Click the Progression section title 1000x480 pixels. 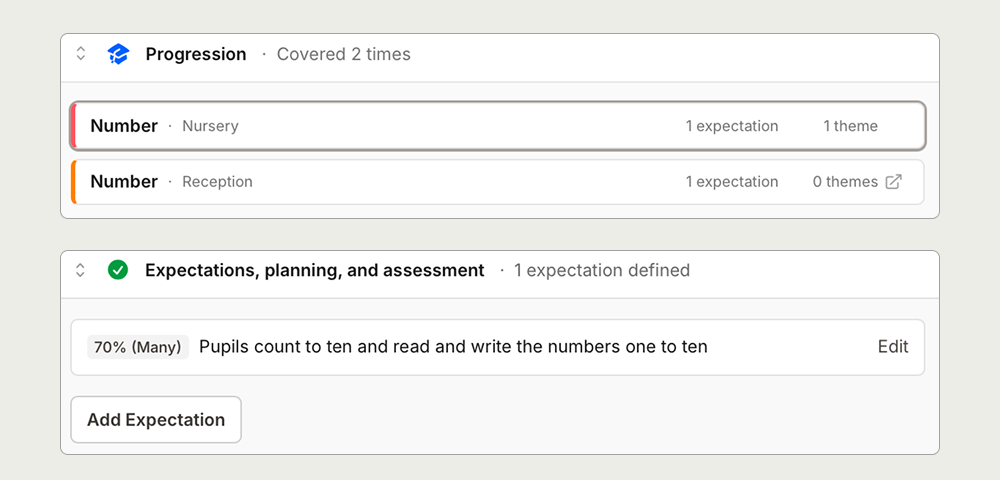196,54
